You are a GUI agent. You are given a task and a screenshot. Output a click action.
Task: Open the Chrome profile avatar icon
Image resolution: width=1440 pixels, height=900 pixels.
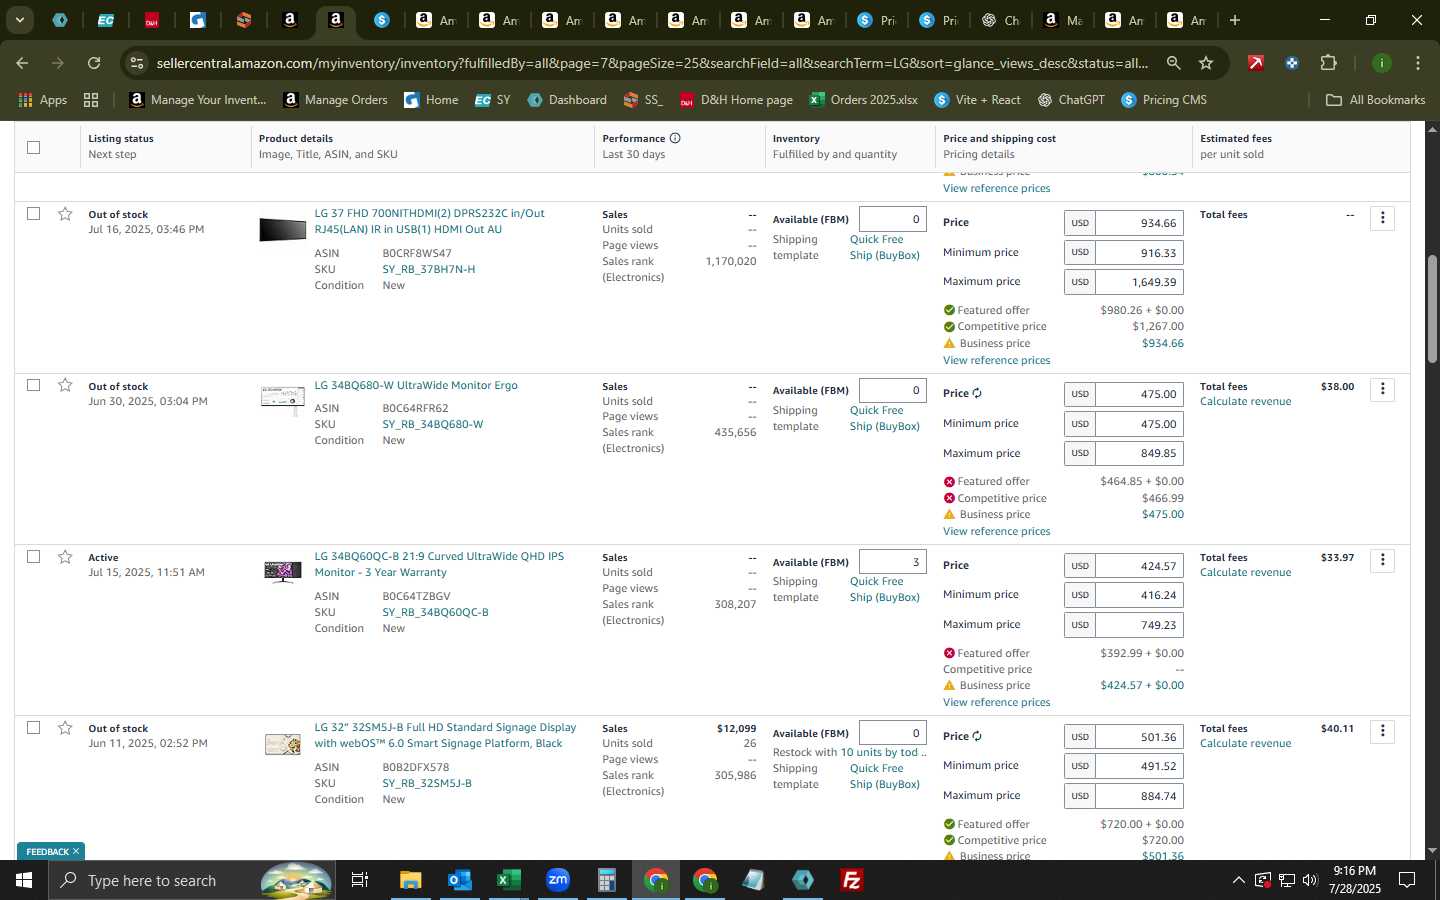pos(1381,63)
